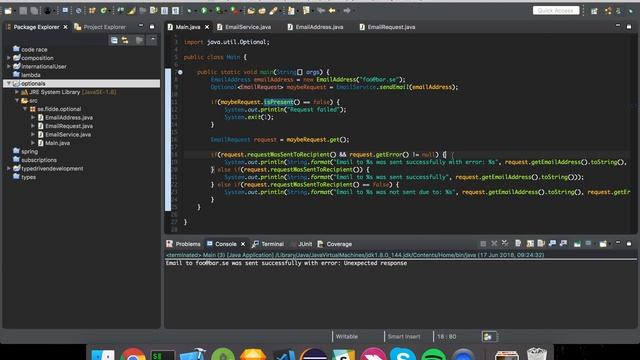
Task: Click the terminated Main launch text in Console
Action: click(355, 255)
